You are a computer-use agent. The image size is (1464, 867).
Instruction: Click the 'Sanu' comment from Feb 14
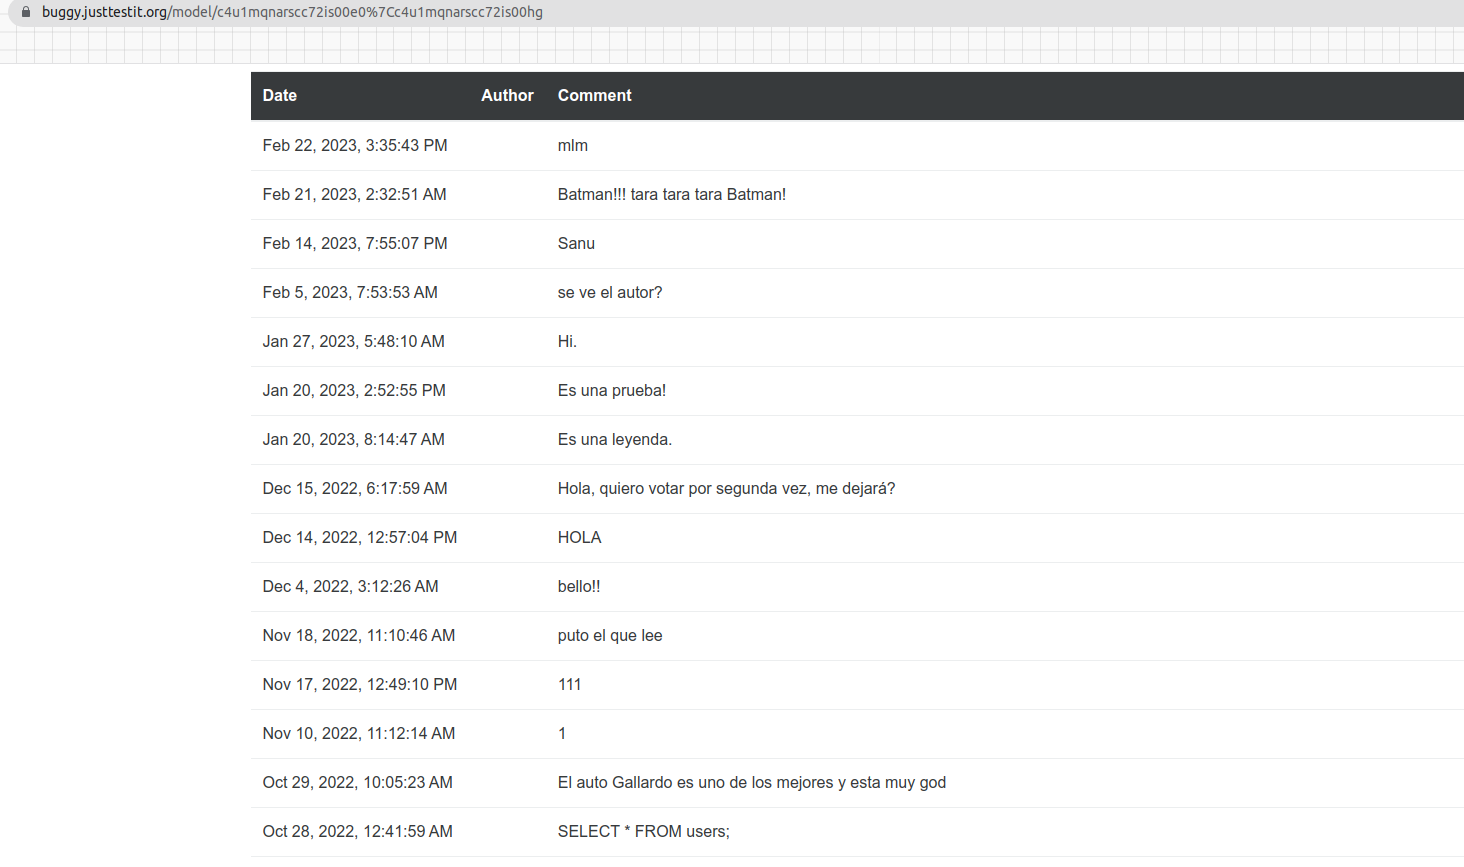pyautogui.click(x=576, y=243)
